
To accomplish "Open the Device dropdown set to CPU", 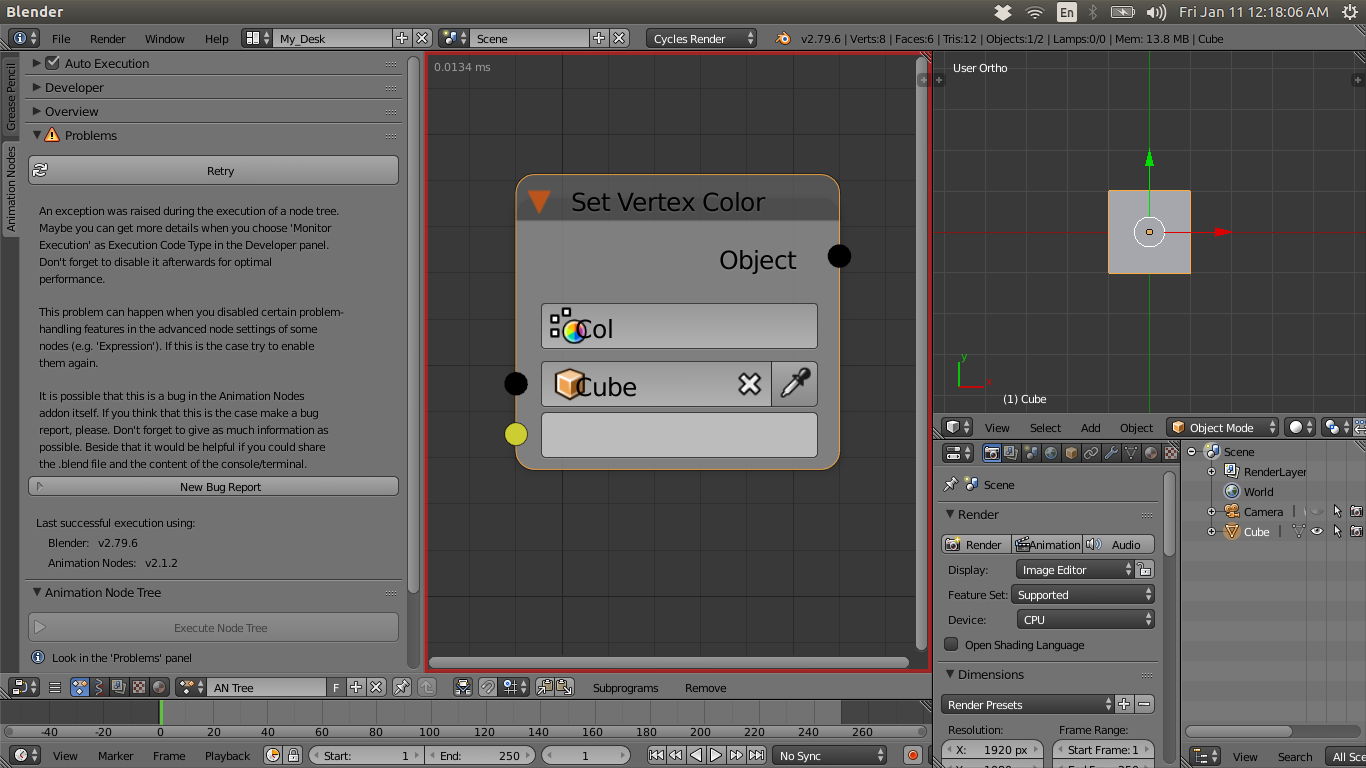I will (x=1085, y=620).
